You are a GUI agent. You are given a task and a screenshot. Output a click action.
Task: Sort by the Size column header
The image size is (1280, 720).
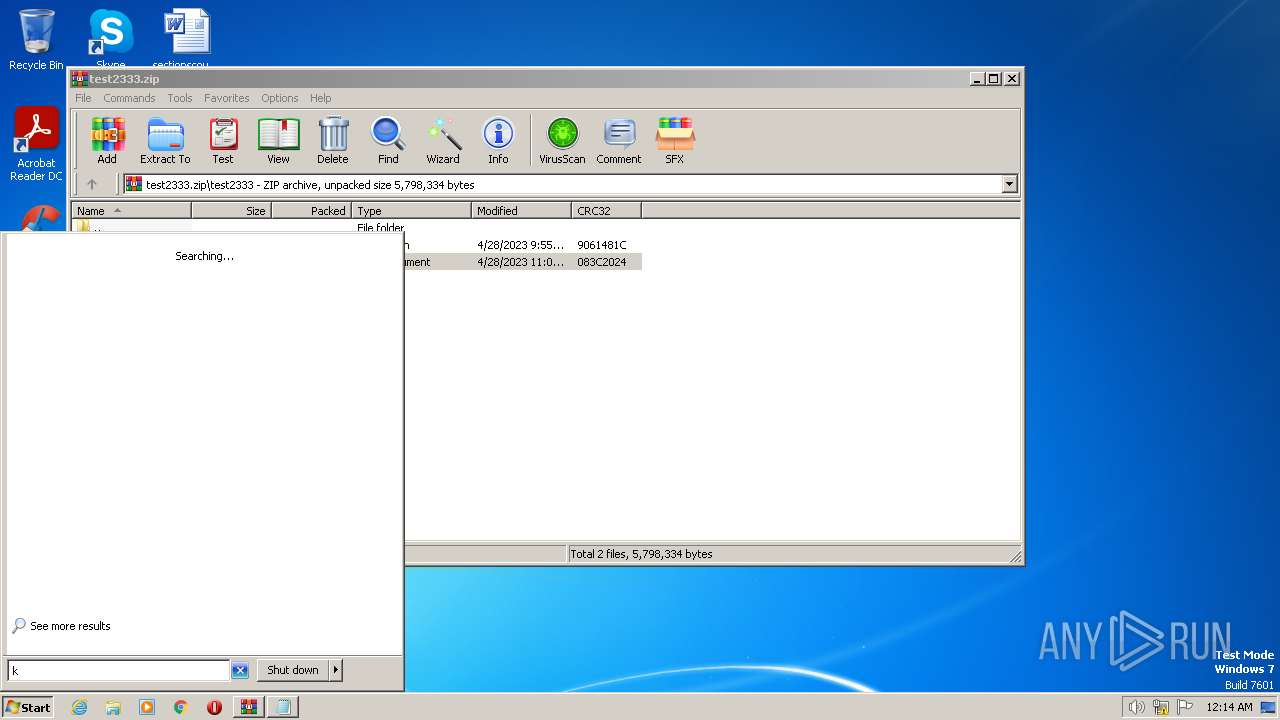click(x=231, y=211)
